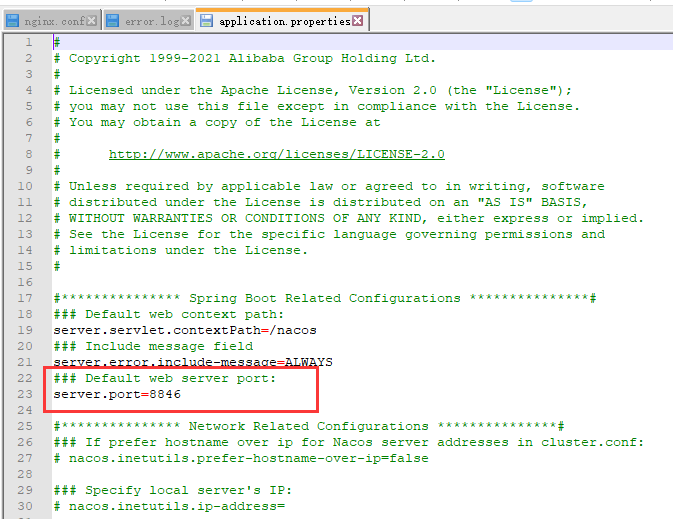Click the "### Default web context path:" comment
Screen dimensions: 673x519
pyautogui.click(x=169, y=314)
